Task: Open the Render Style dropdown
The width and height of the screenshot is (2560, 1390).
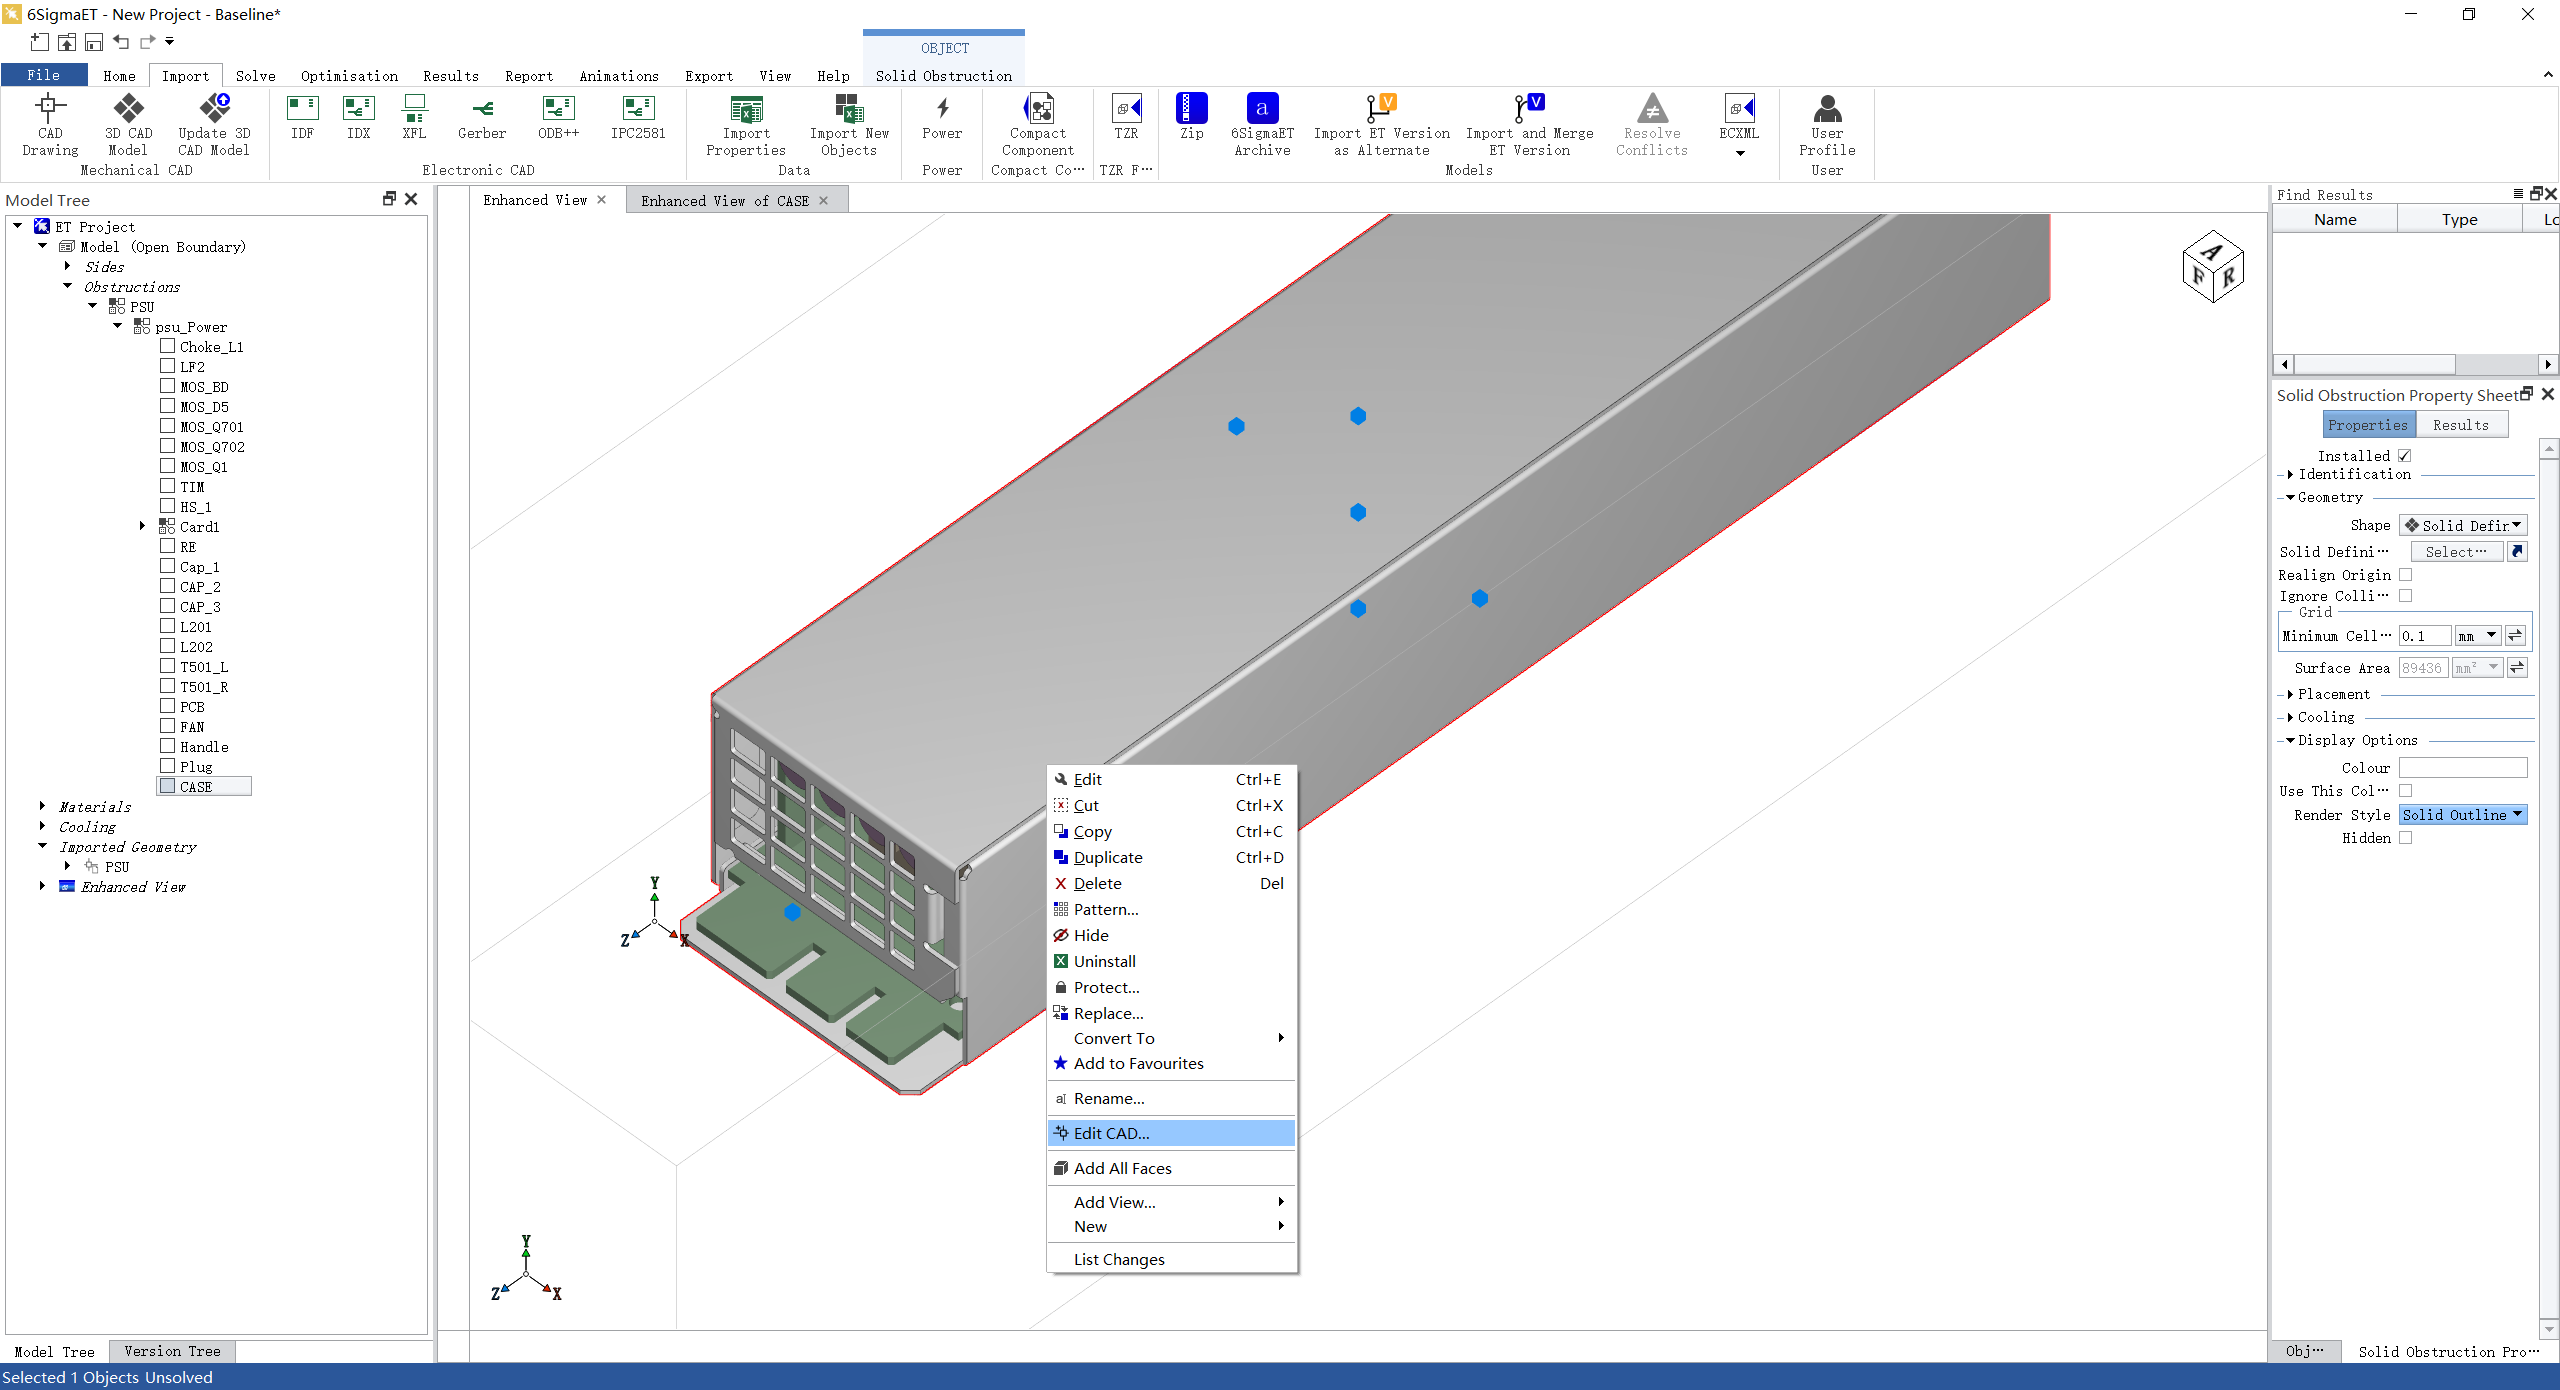Action: coord(2463,815)
